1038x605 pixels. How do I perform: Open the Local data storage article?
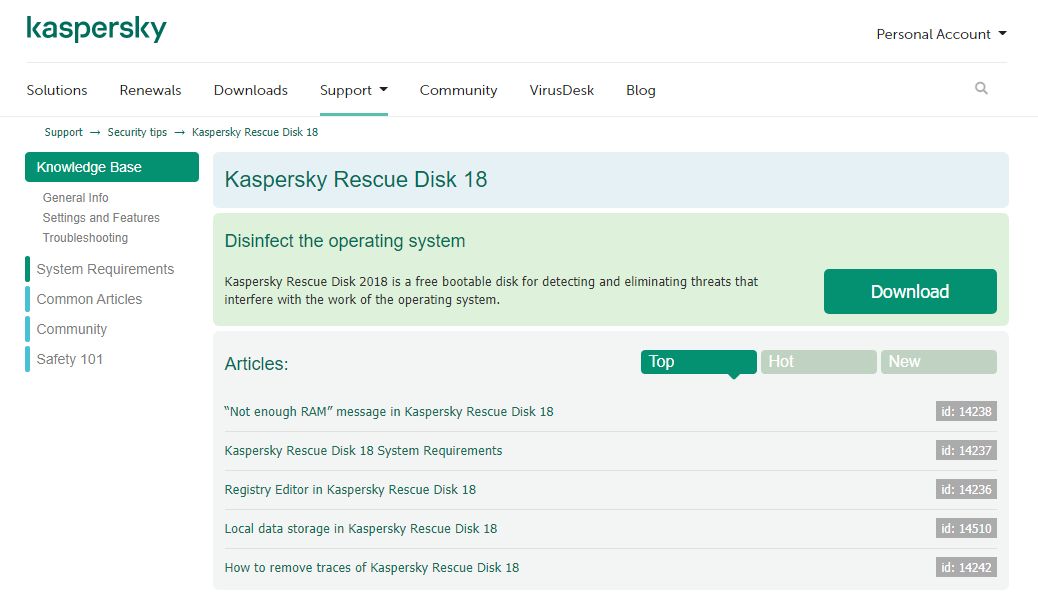(x=361, y=529)
